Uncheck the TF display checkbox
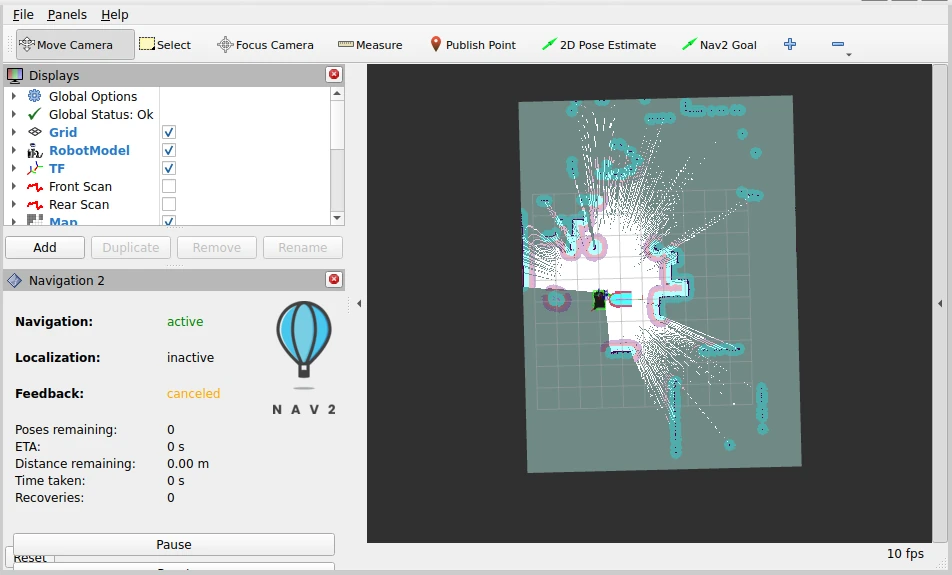 tap(169, 168)
